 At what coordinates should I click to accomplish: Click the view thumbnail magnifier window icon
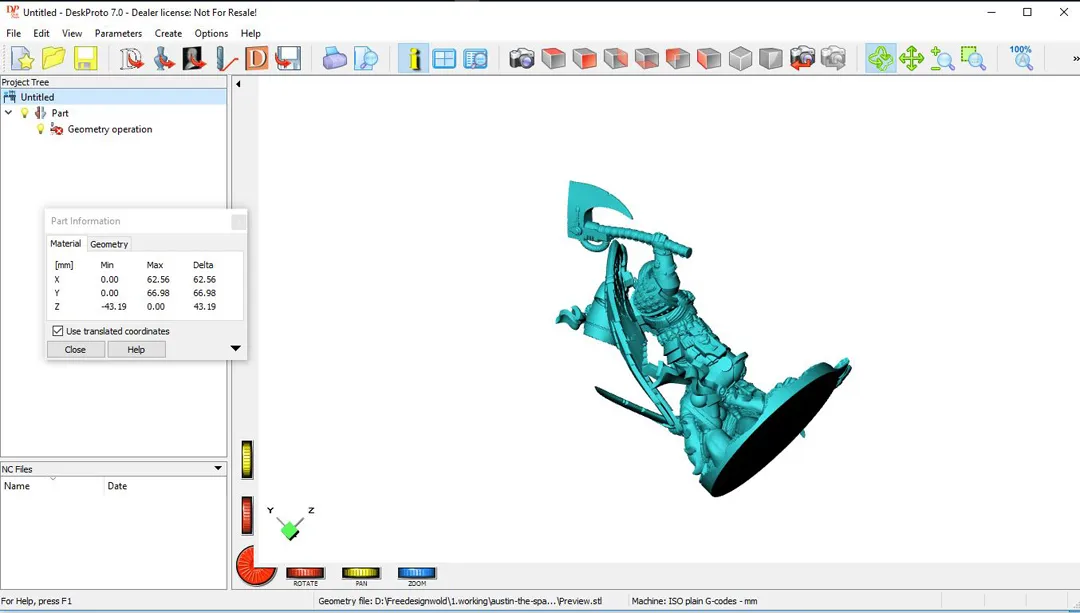tap(475, 59)
